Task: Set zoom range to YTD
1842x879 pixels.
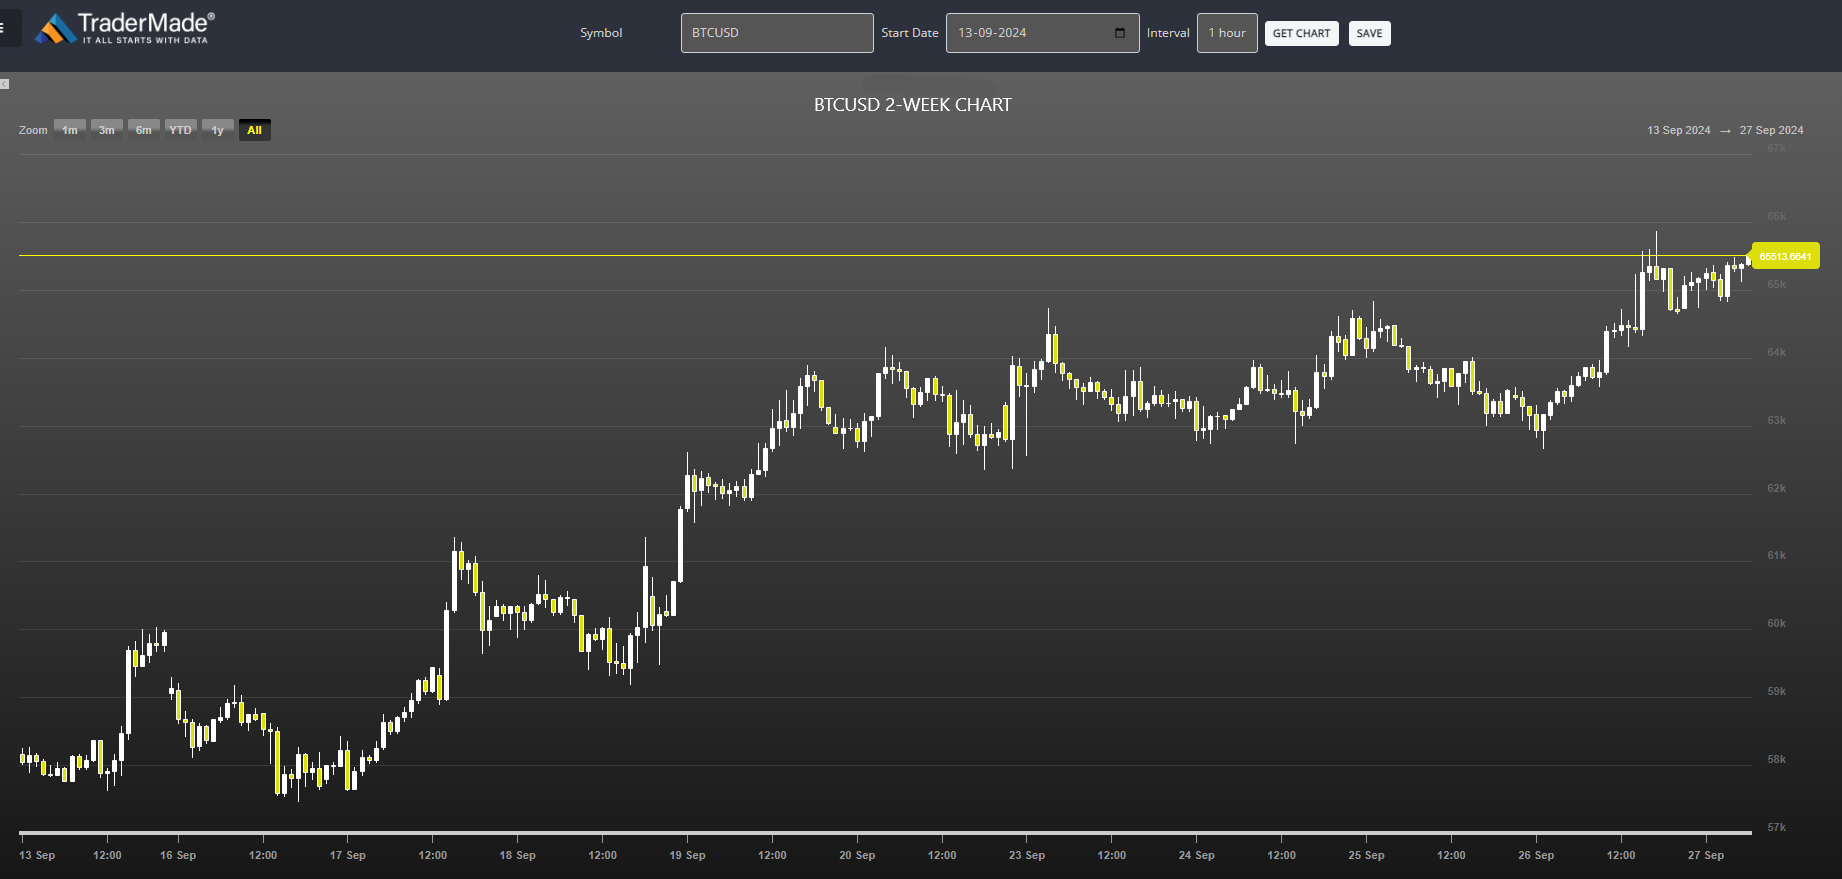Action: [x=180, y=130]
